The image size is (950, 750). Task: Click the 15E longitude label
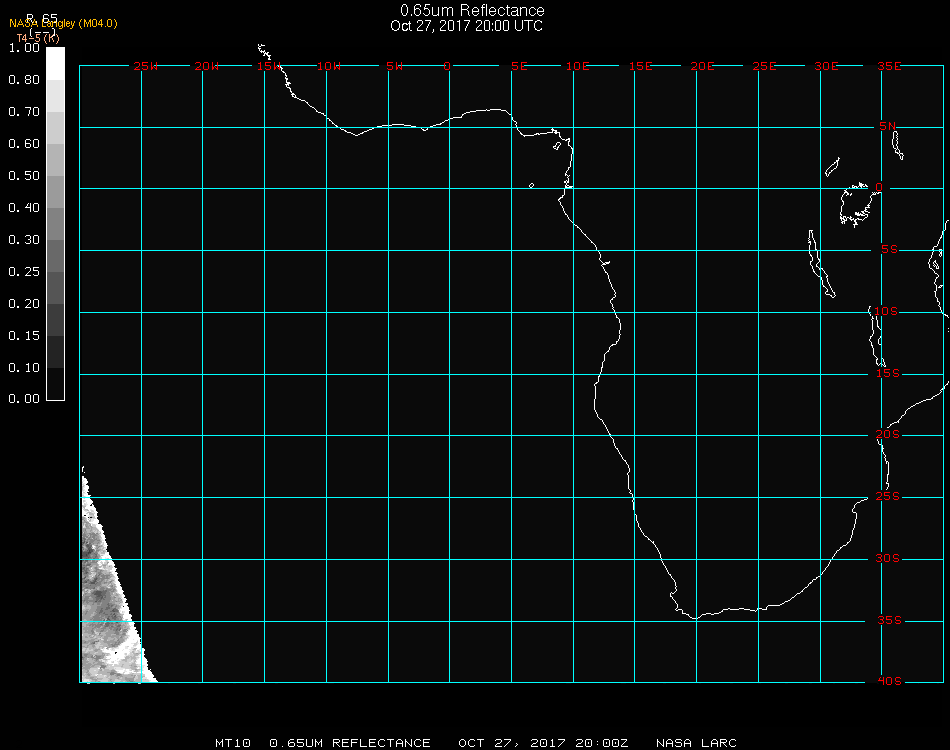click(640, 66)
